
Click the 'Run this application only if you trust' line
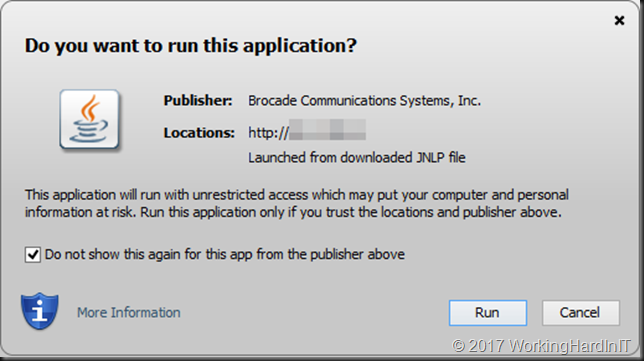[351, 212]
